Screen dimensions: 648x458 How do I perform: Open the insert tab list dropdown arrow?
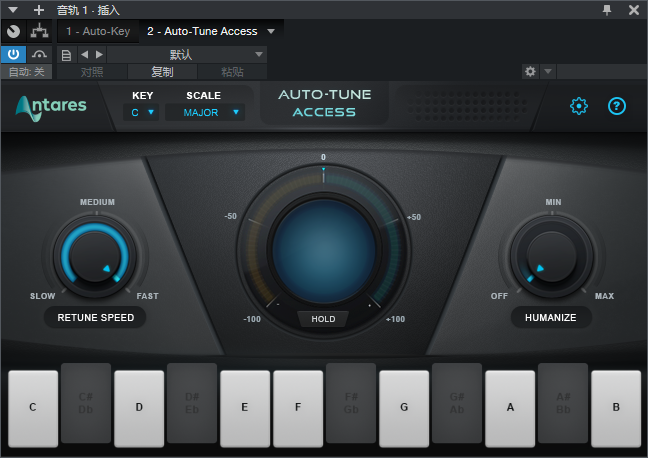point(271,31)
